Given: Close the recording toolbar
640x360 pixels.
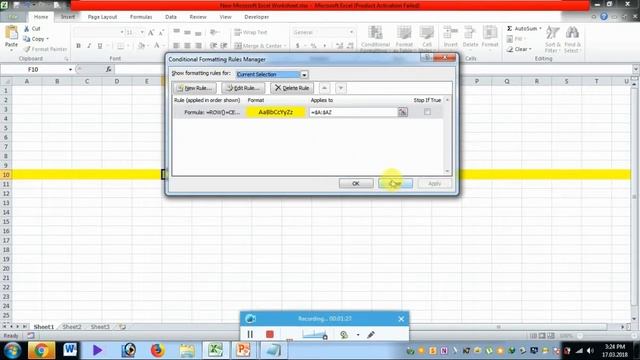Looking at the screenshot, I should click(401, 319).
